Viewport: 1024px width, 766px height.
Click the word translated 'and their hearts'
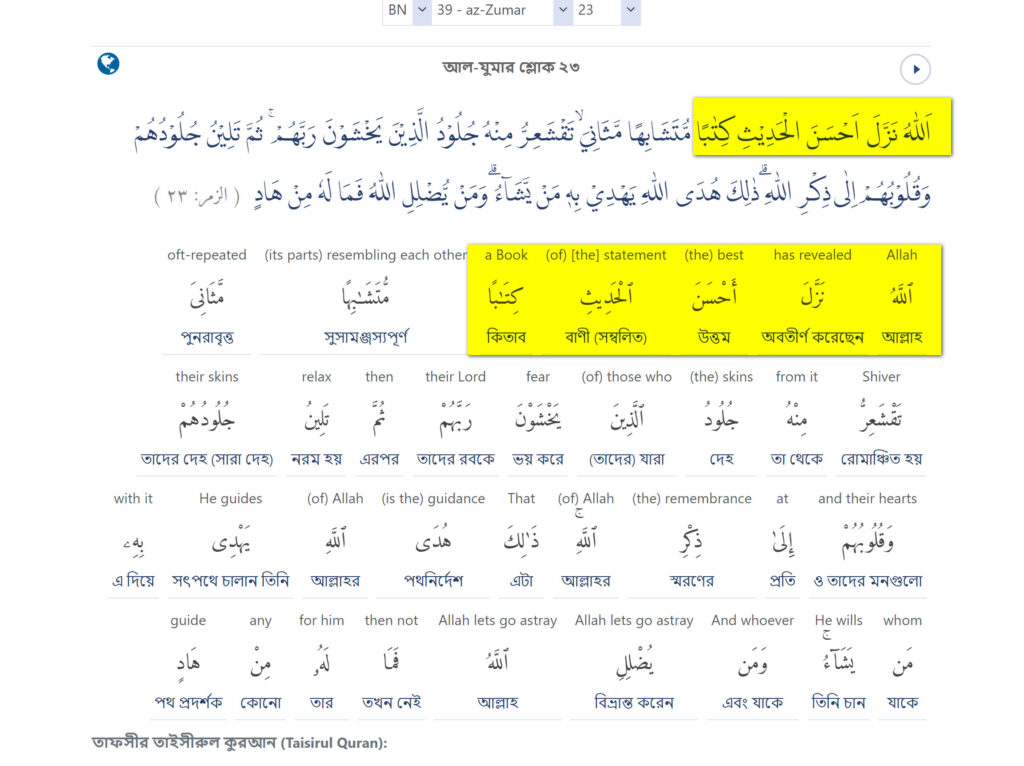pos(867,540)
